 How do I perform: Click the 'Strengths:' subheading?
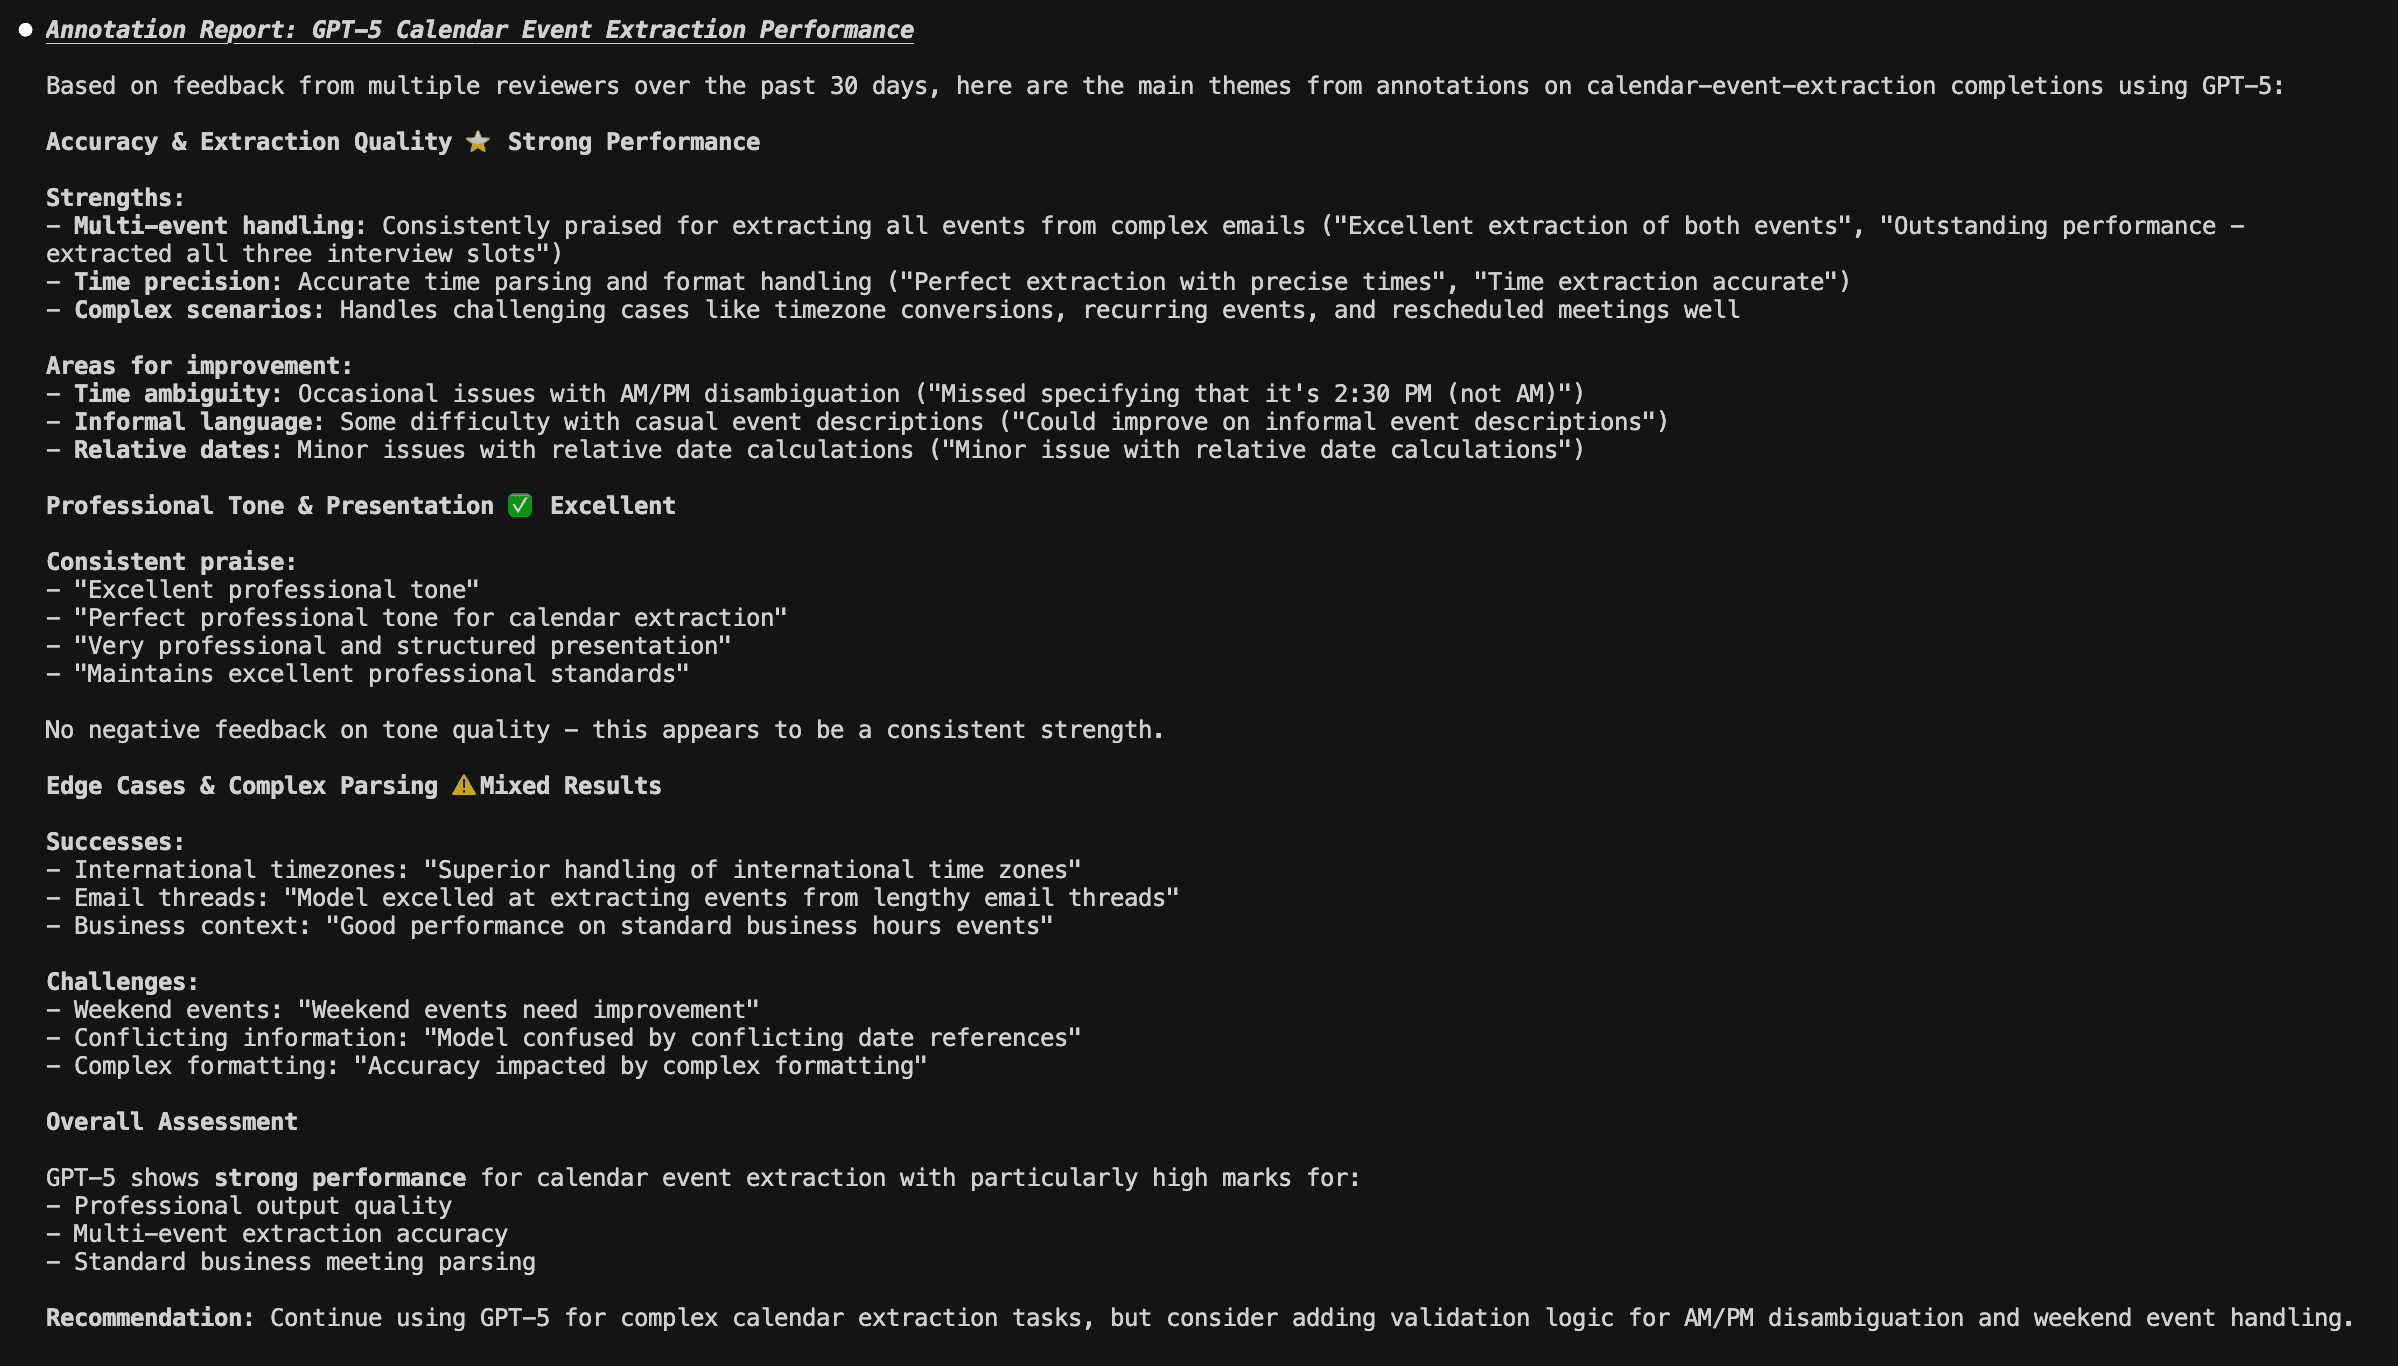point(115,198)
